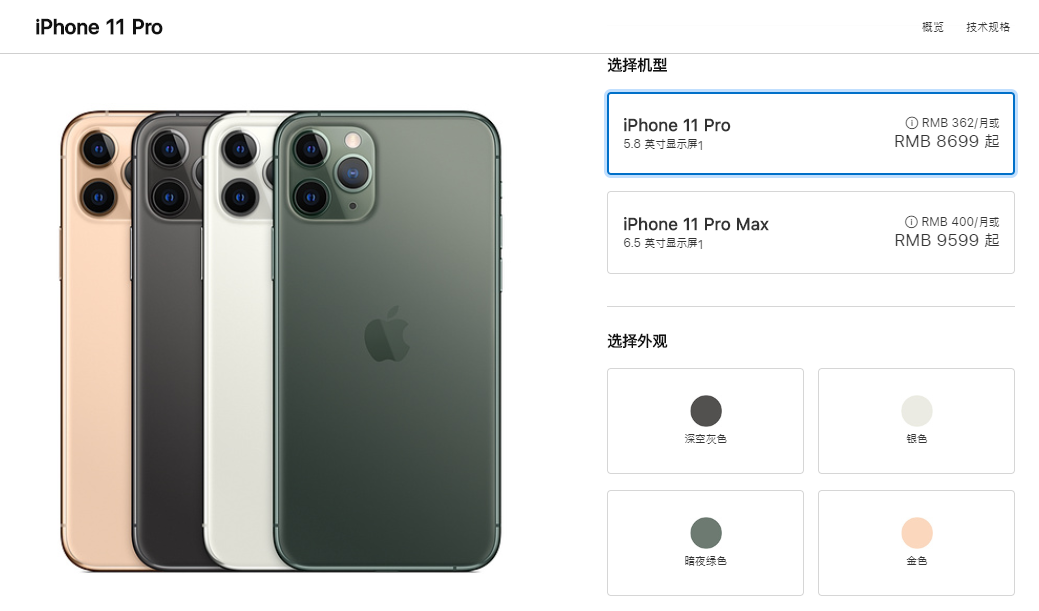Viewport: 1039px width, 611px height.
Task: Click the RMB 9599 起 price text
Action: [946, 240]
